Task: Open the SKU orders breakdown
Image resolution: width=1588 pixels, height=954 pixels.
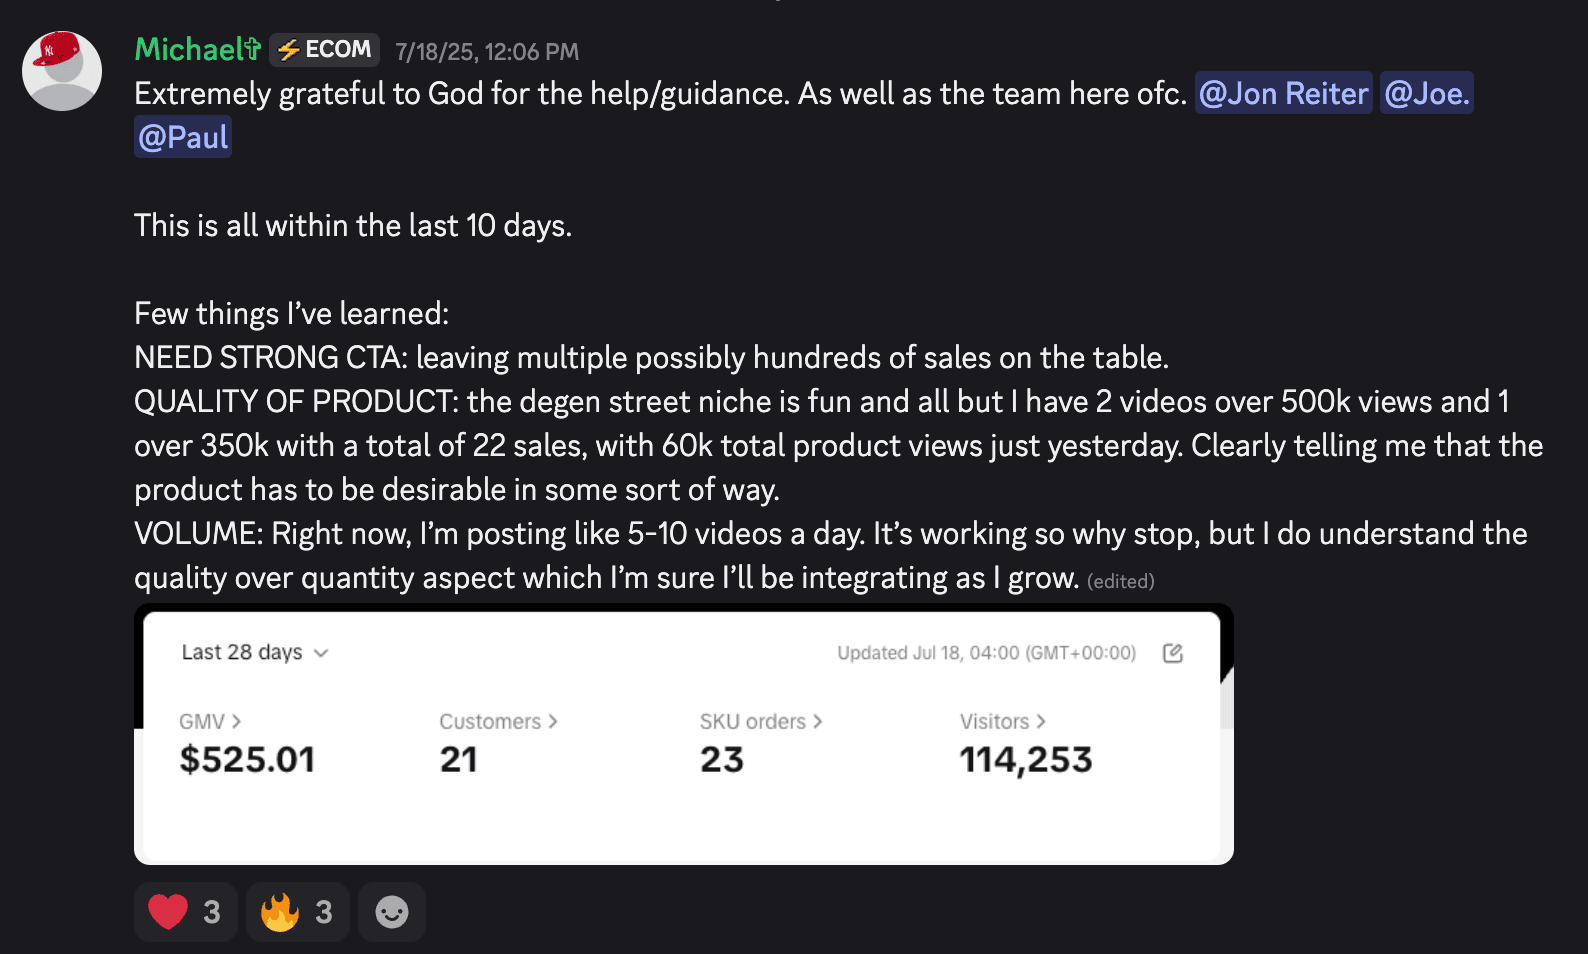Action: tap(760, 722)
